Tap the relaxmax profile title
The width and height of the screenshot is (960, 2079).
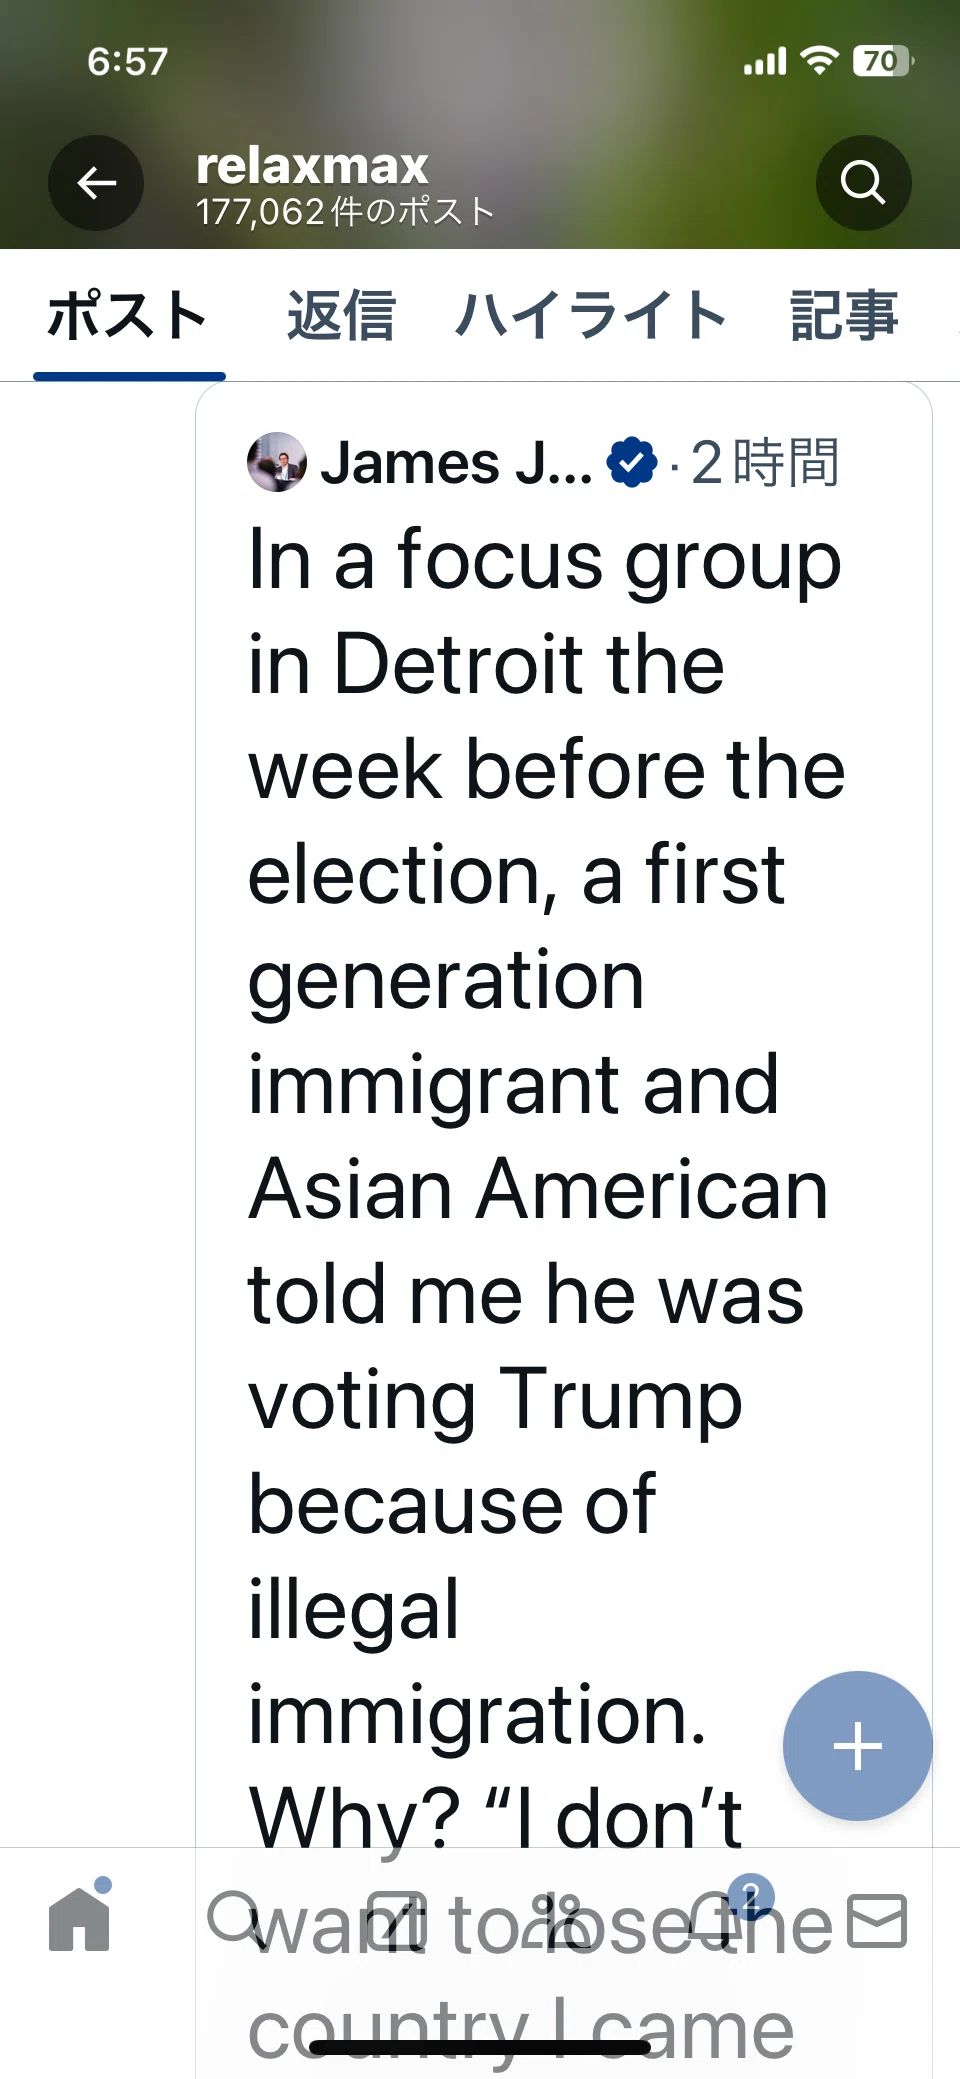coord(312,166)
